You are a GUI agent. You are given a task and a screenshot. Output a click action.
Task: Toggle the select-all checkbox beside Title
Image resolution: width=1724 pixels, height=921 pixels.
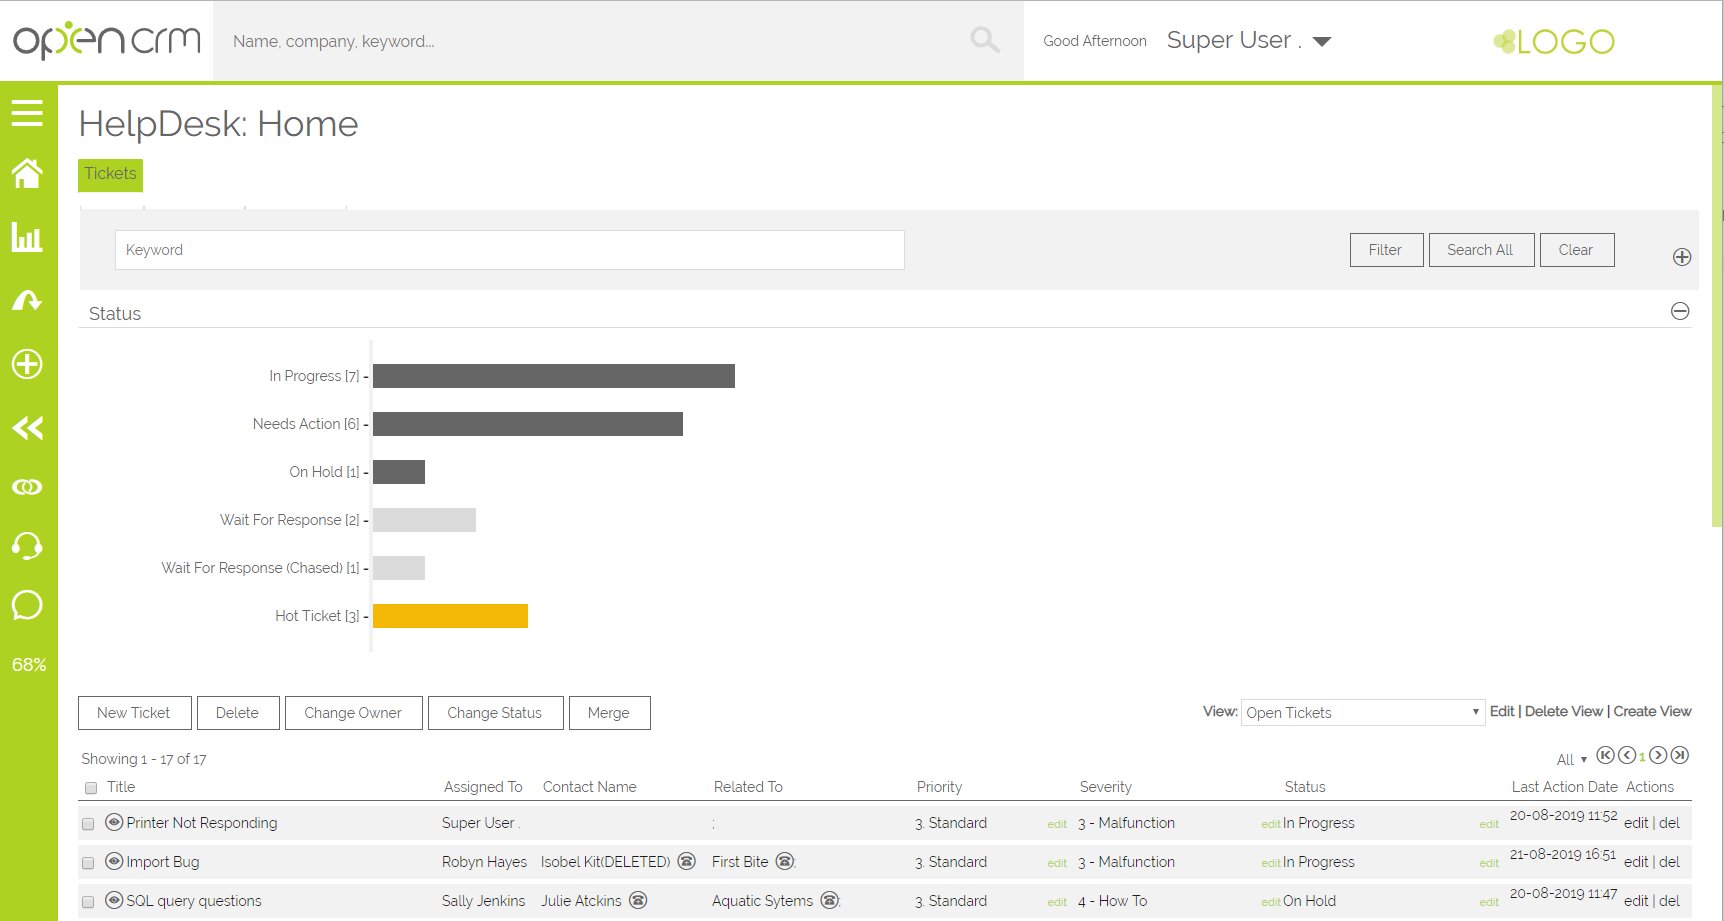(x=91, y=788)
